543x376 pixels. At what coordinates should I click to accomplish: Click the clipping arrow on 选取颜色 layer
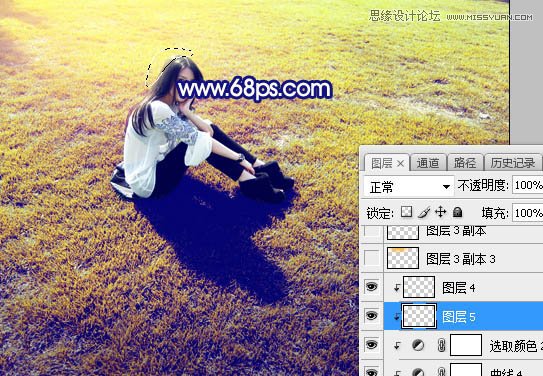(397, 345)
